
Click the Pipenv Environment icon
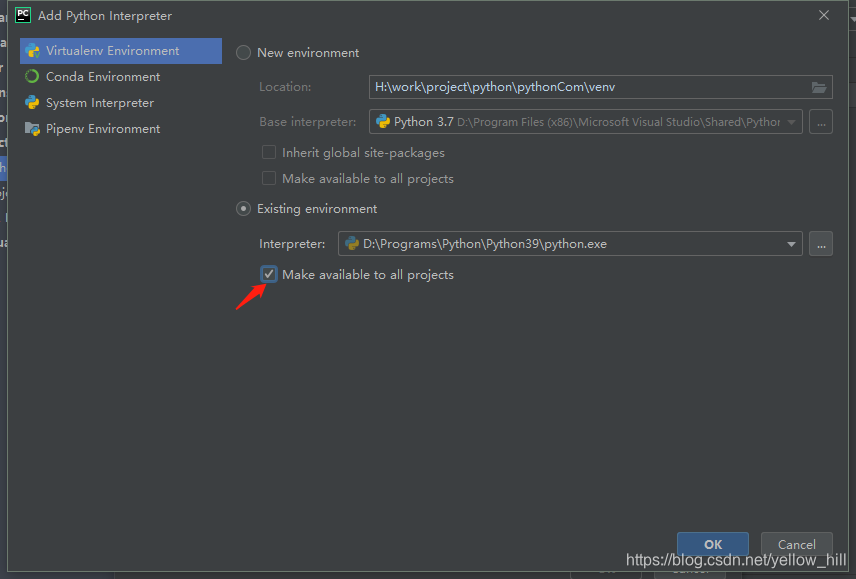(x=30, y=128)
